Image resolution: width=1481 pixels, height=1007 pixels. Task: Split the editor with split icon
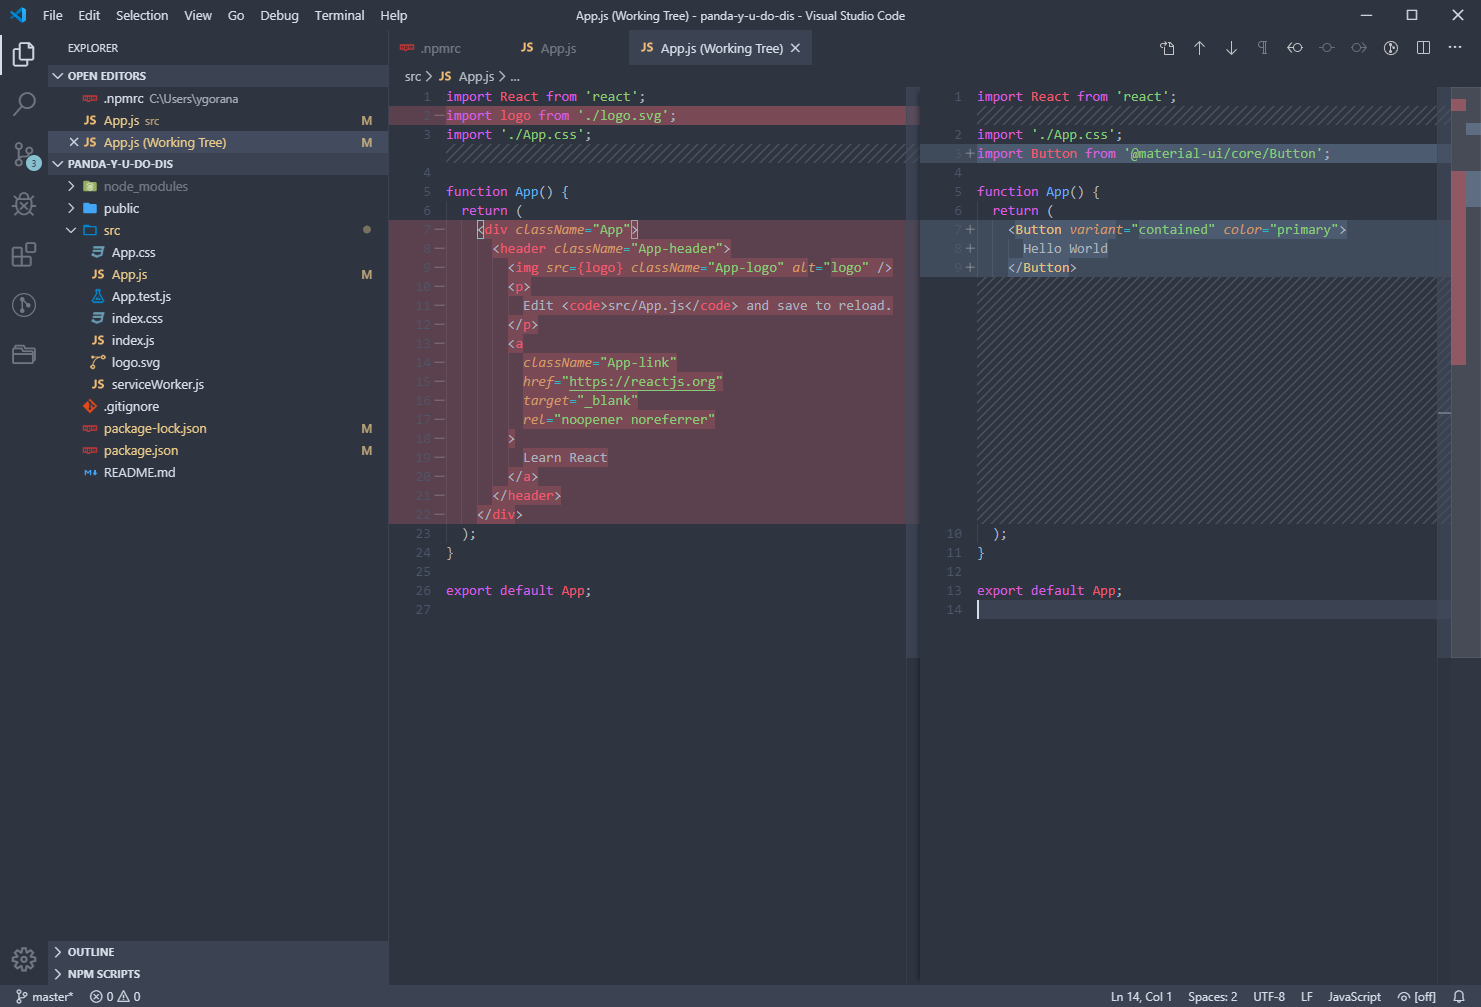(x=1423, y=48)
